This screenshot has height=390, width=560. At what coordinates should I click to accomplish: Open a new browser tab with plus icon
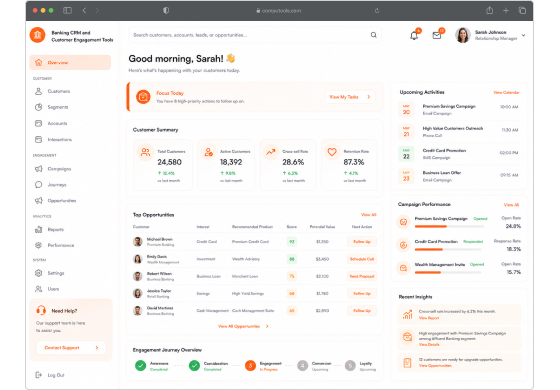506,10
